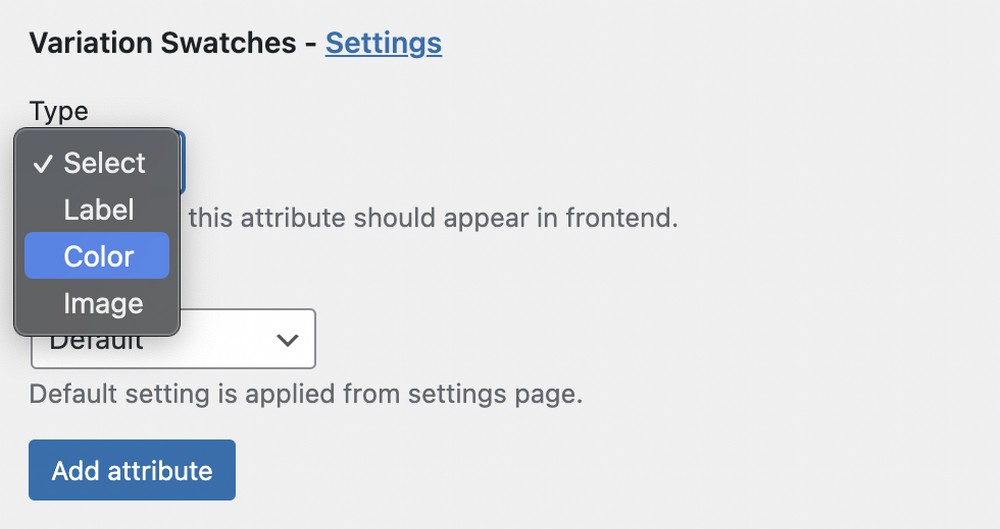Click the checkmark icon beside Select
This screenshot has height=529, width=1000.
pos(43,164)
